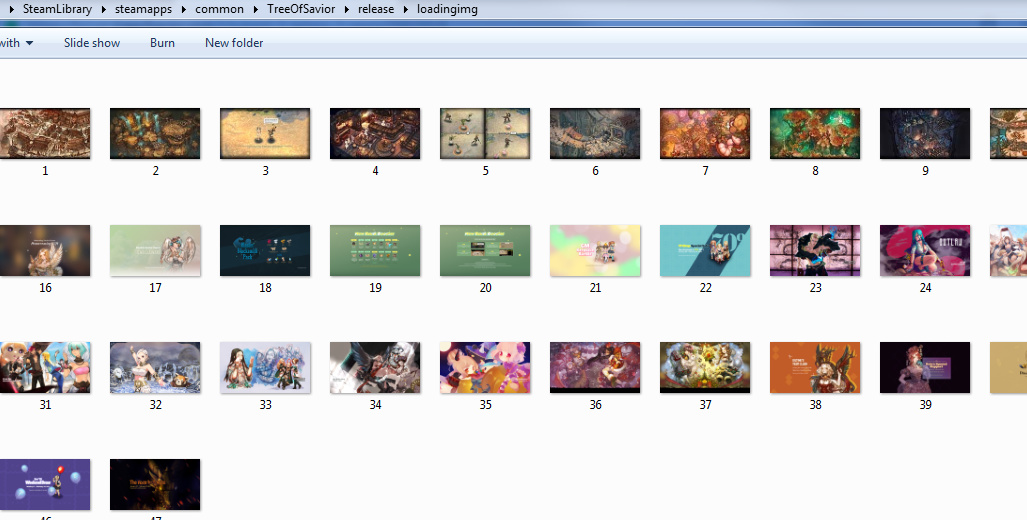Image resolution: width=1027 pixels, height=520 pixels.
Task: Open orange thumbnail numbered 38
Action: pyautogui.click(x=815, y=368)
